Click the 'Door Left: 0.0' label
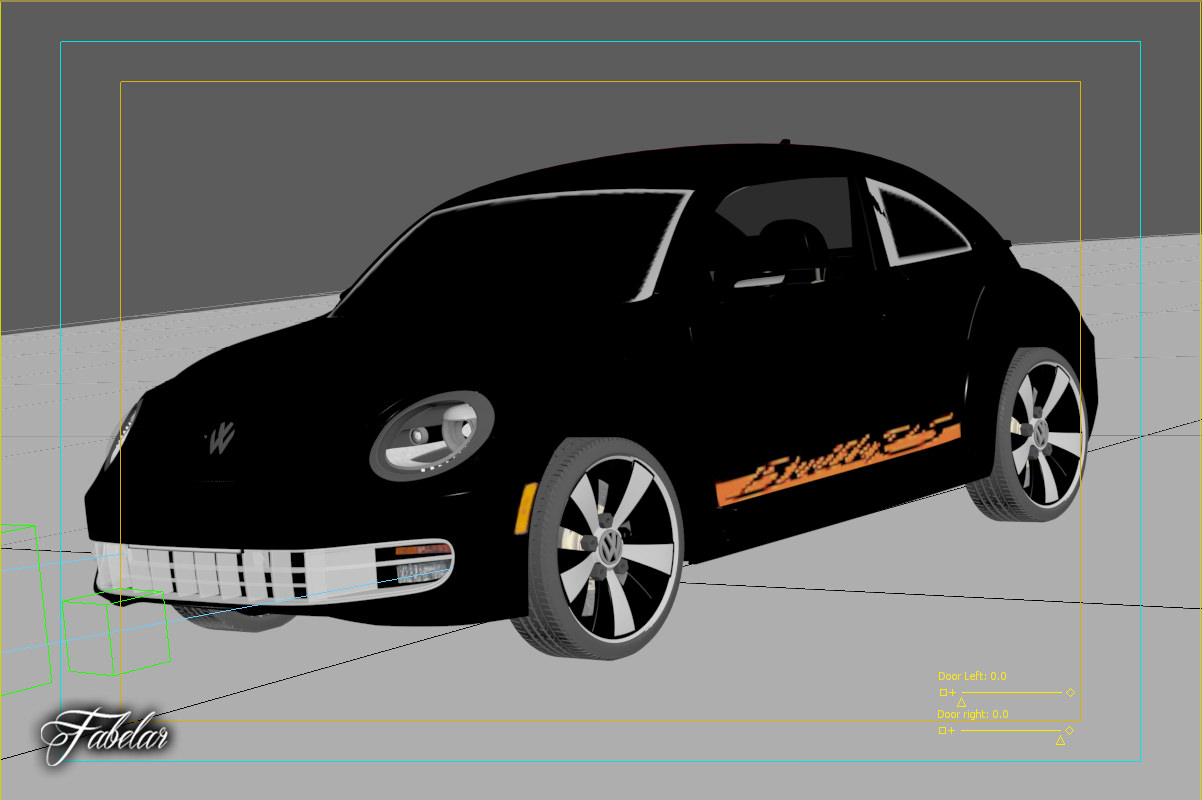 pyautogui.click(x=972, y=676)
